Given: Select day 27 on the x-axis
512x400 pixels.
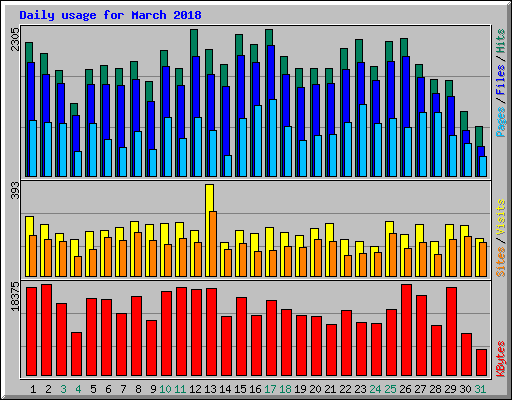Looking at the screenshot, I should point(420,389).
